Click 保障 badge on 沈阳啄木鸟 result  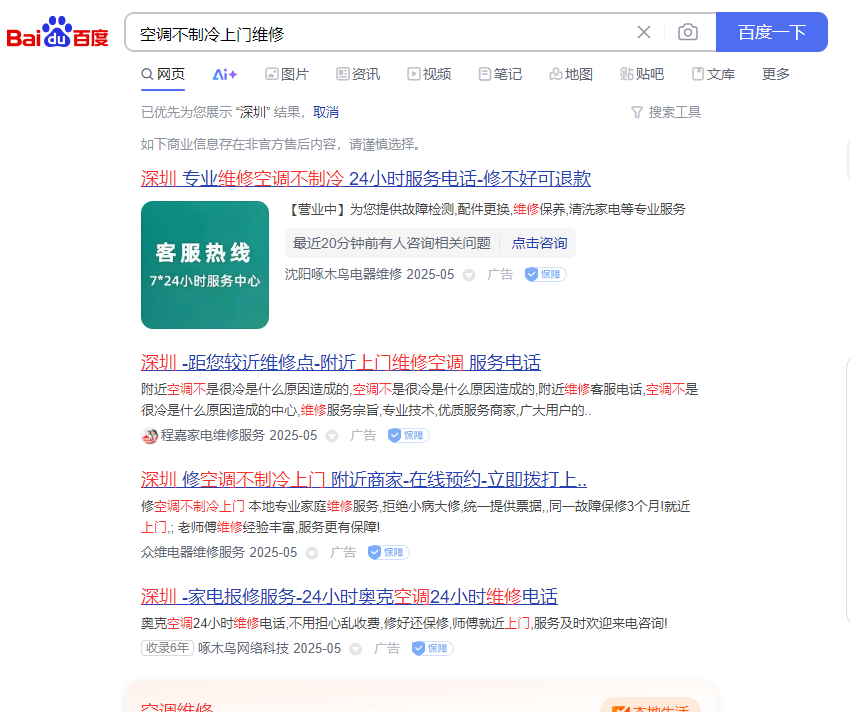coord(545,274)
